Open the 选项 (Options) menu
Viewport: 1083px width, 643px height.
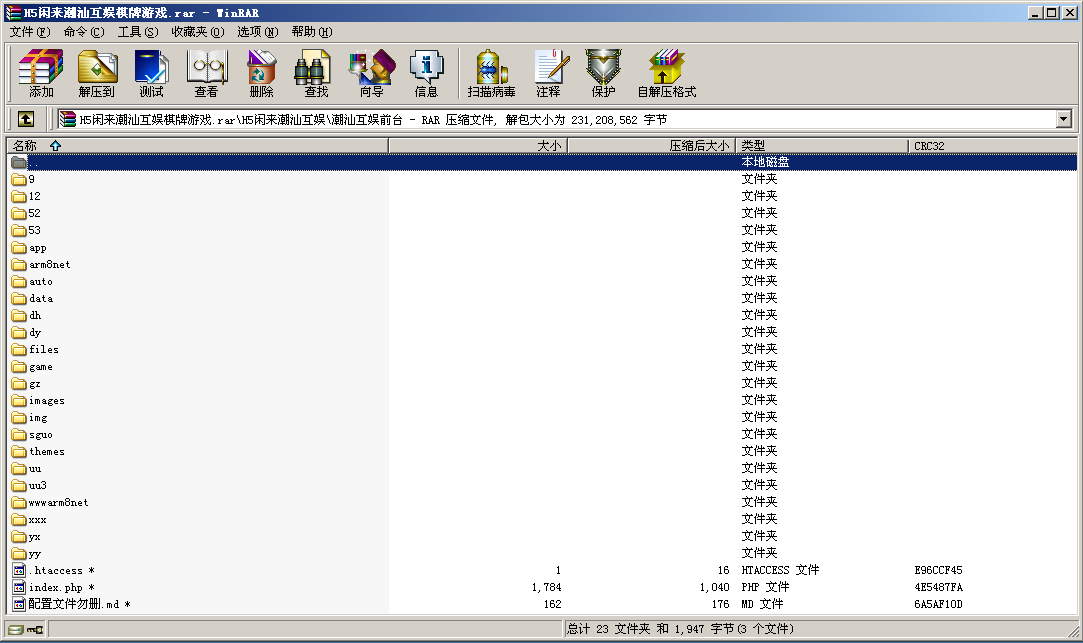tap(256, 32)
